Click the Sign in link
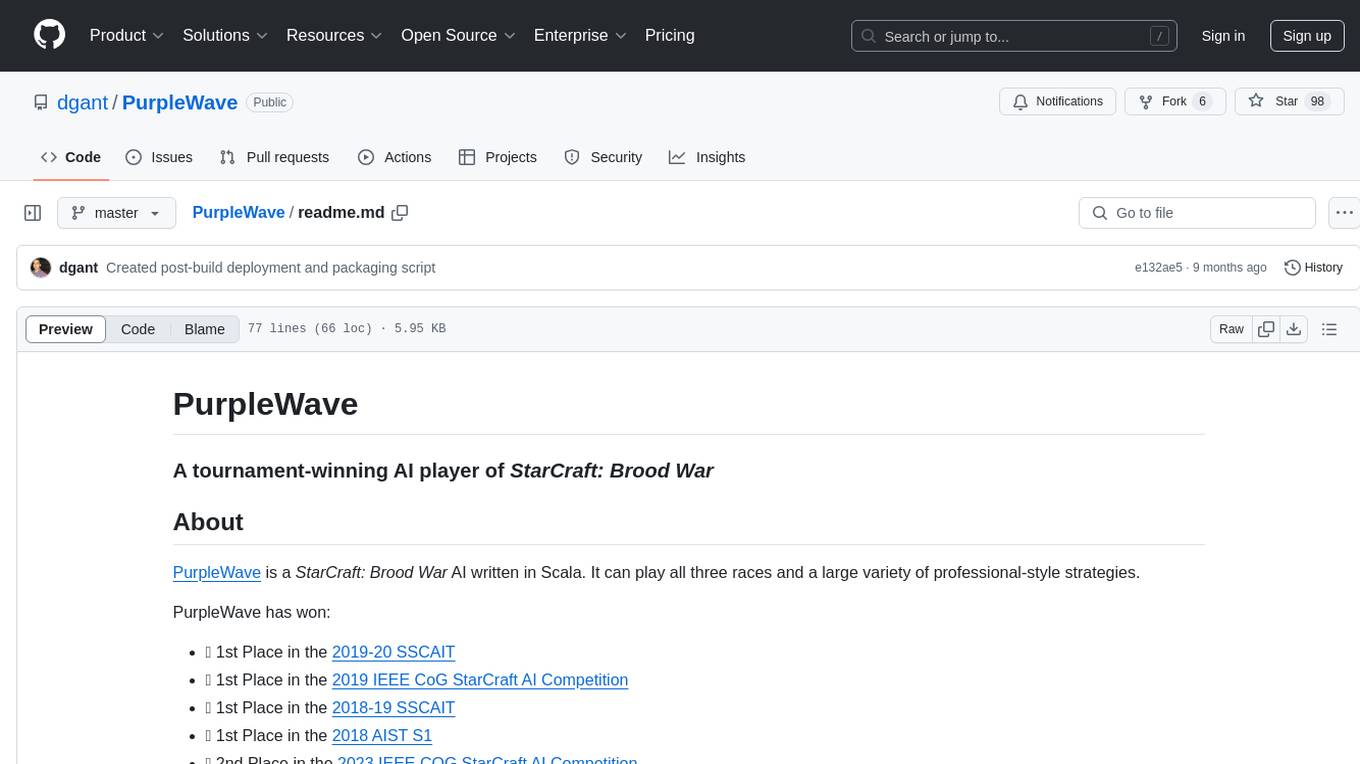This screenshot has width=1360, height=764. (1223, 36)
